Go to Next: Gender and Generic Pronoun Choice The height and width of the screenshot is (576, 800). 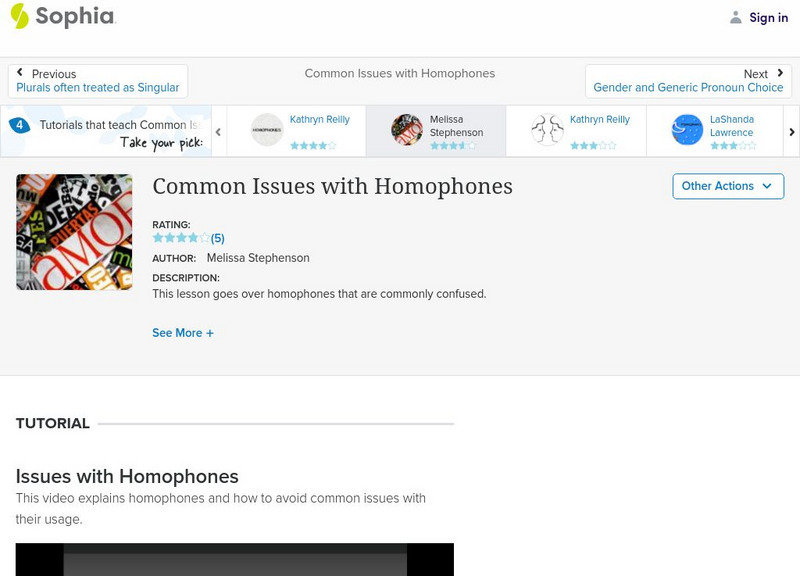click(x=688, y=81)
